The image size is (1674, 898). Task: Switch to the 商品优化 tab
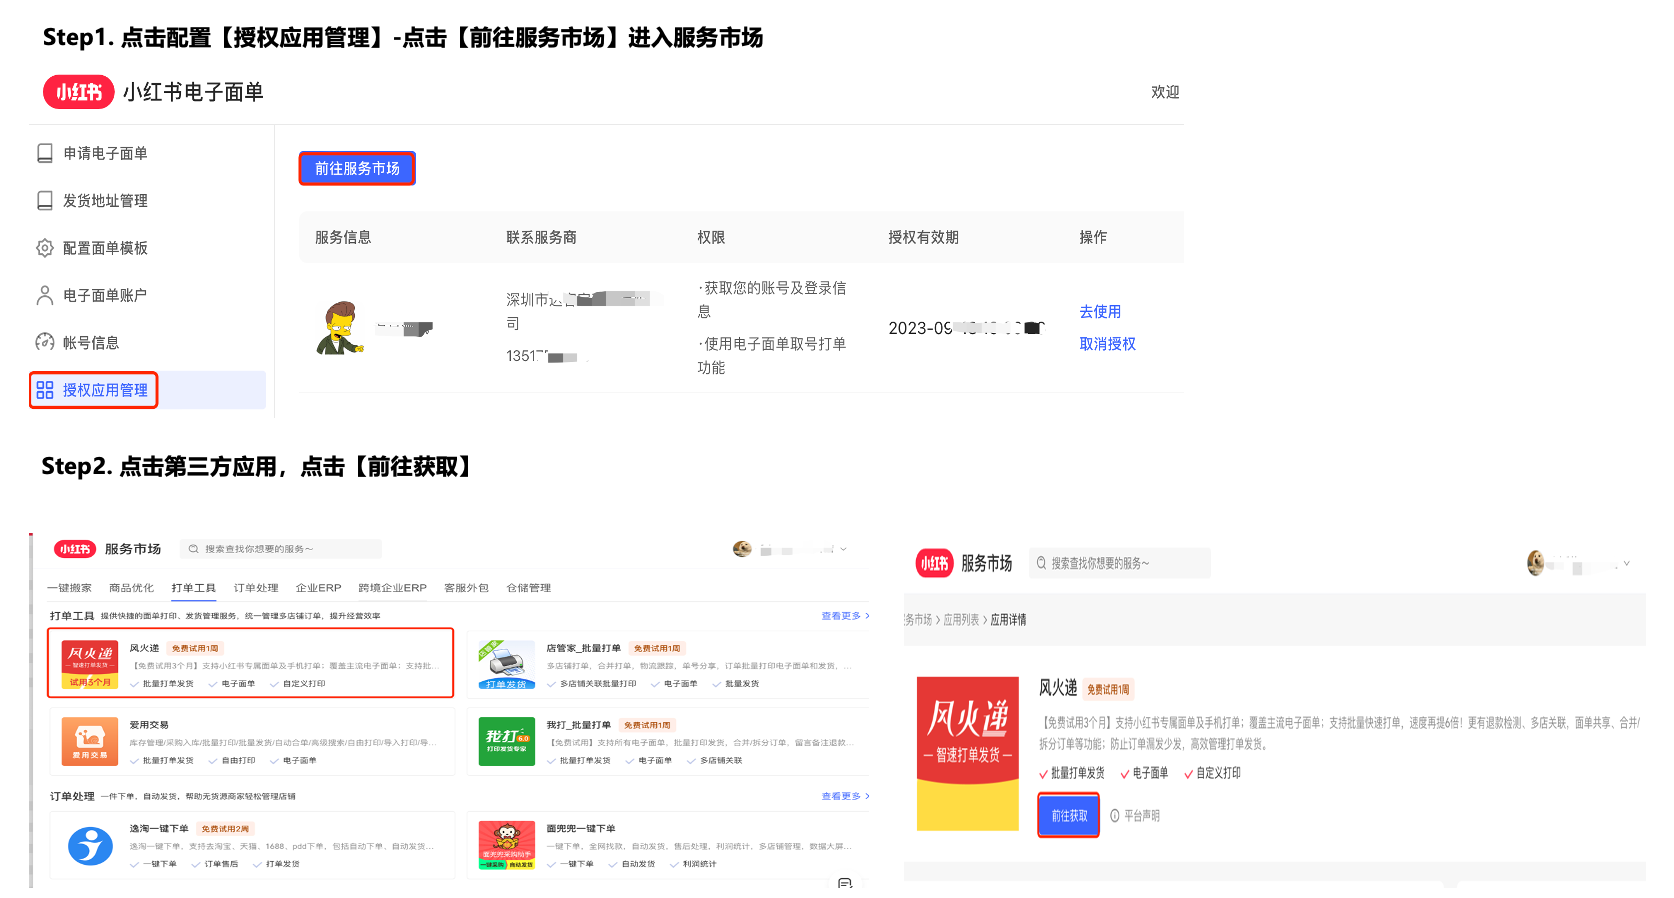click(131, 588)
